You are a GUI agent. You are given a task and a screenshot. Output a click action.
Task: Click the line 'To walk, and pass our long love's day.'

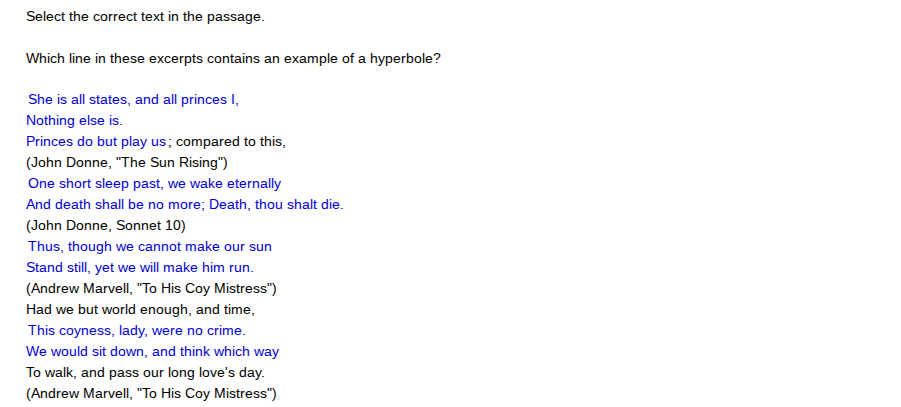coord(145,373)
